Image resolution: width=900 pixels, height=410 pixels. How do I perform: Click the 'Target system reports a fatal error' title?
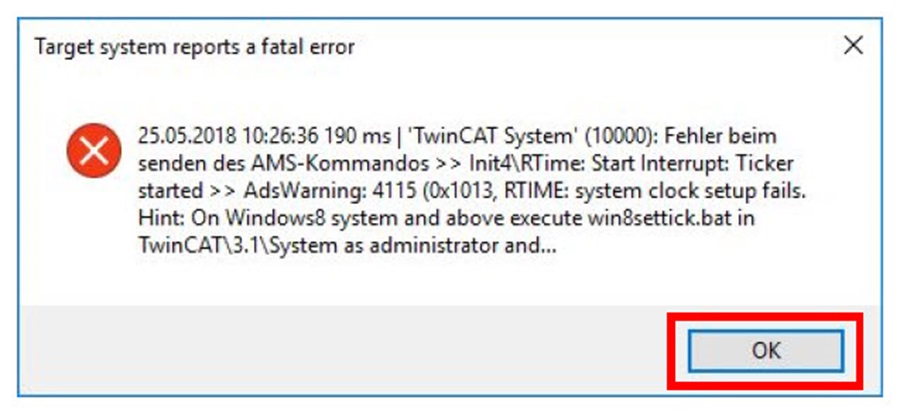click(194, 47)
